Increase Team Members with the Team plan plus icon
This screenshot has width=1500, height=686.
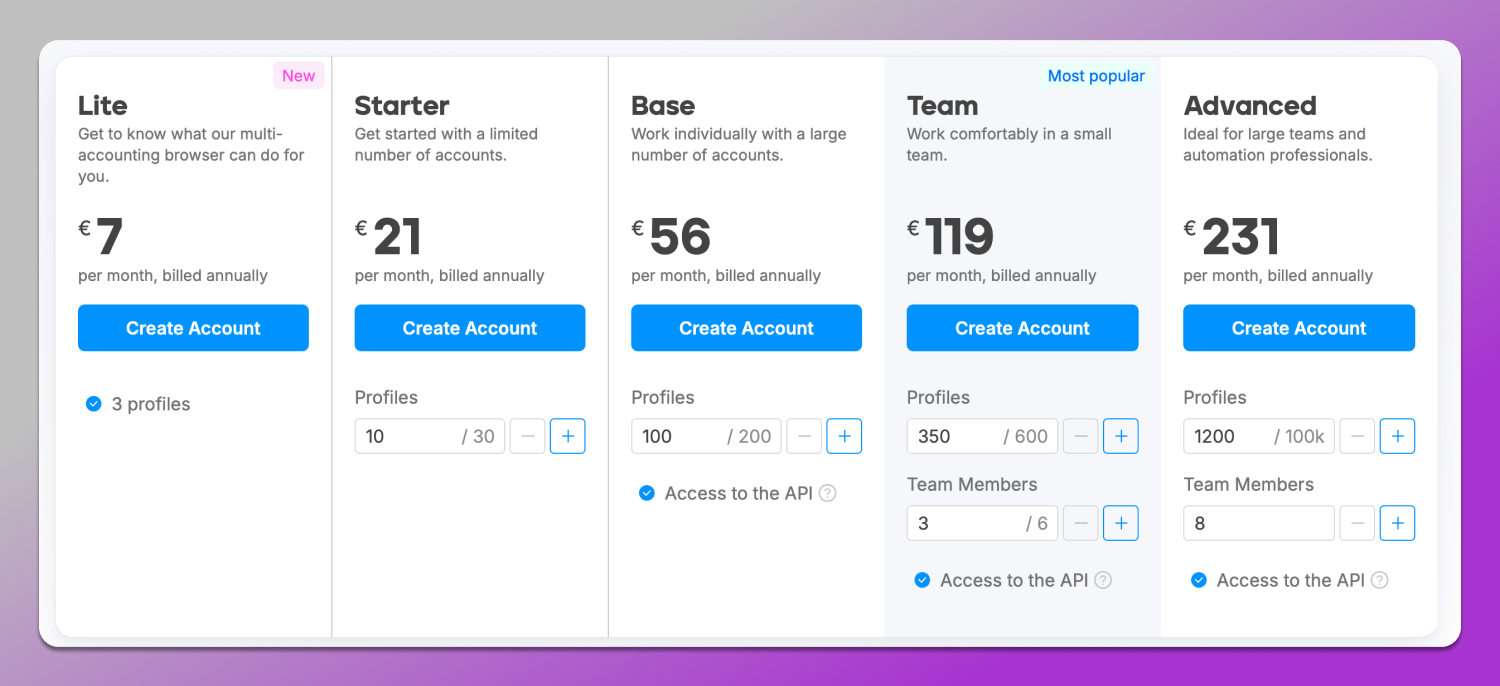[x=1121, y=523]
